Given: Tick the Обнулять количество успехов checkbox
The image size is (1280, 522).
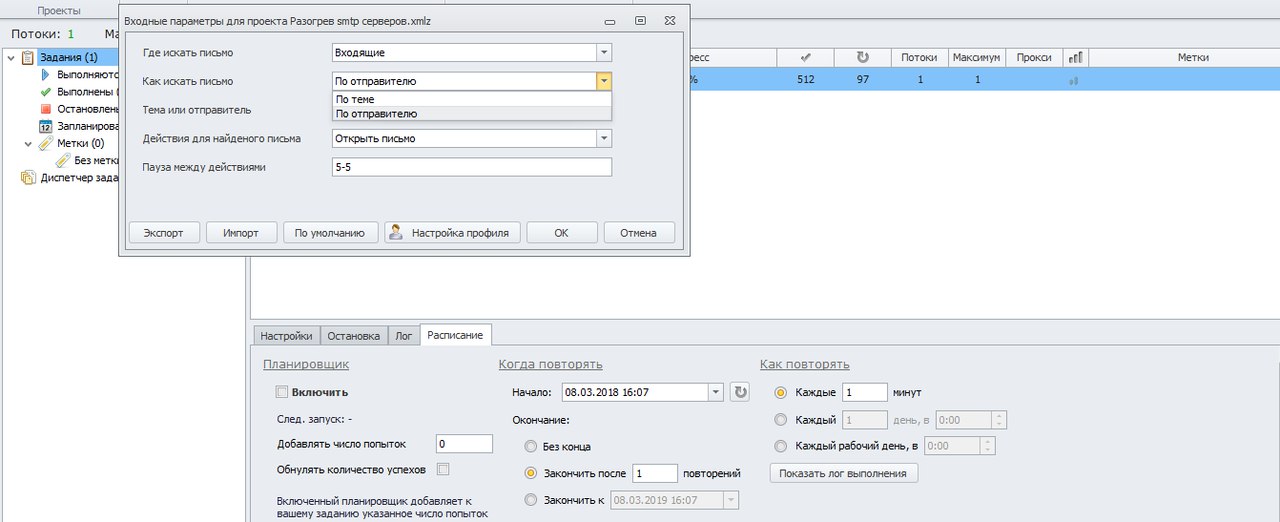Looking at the screenshot, I should (x=444, y=469).
